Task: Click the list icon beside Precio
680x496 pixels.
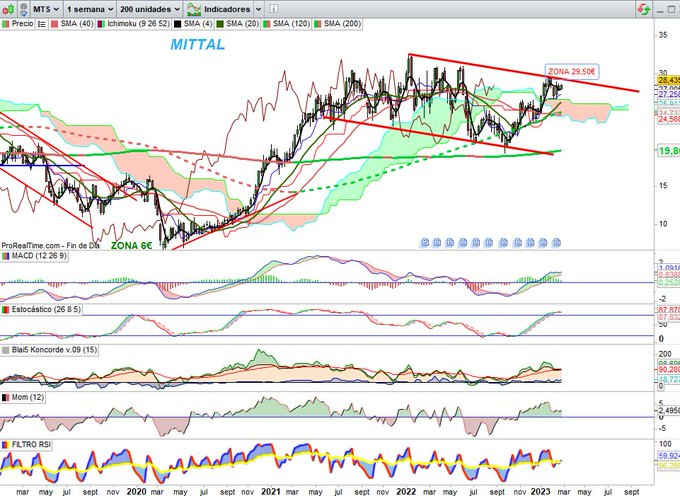Action: (42, 24)
